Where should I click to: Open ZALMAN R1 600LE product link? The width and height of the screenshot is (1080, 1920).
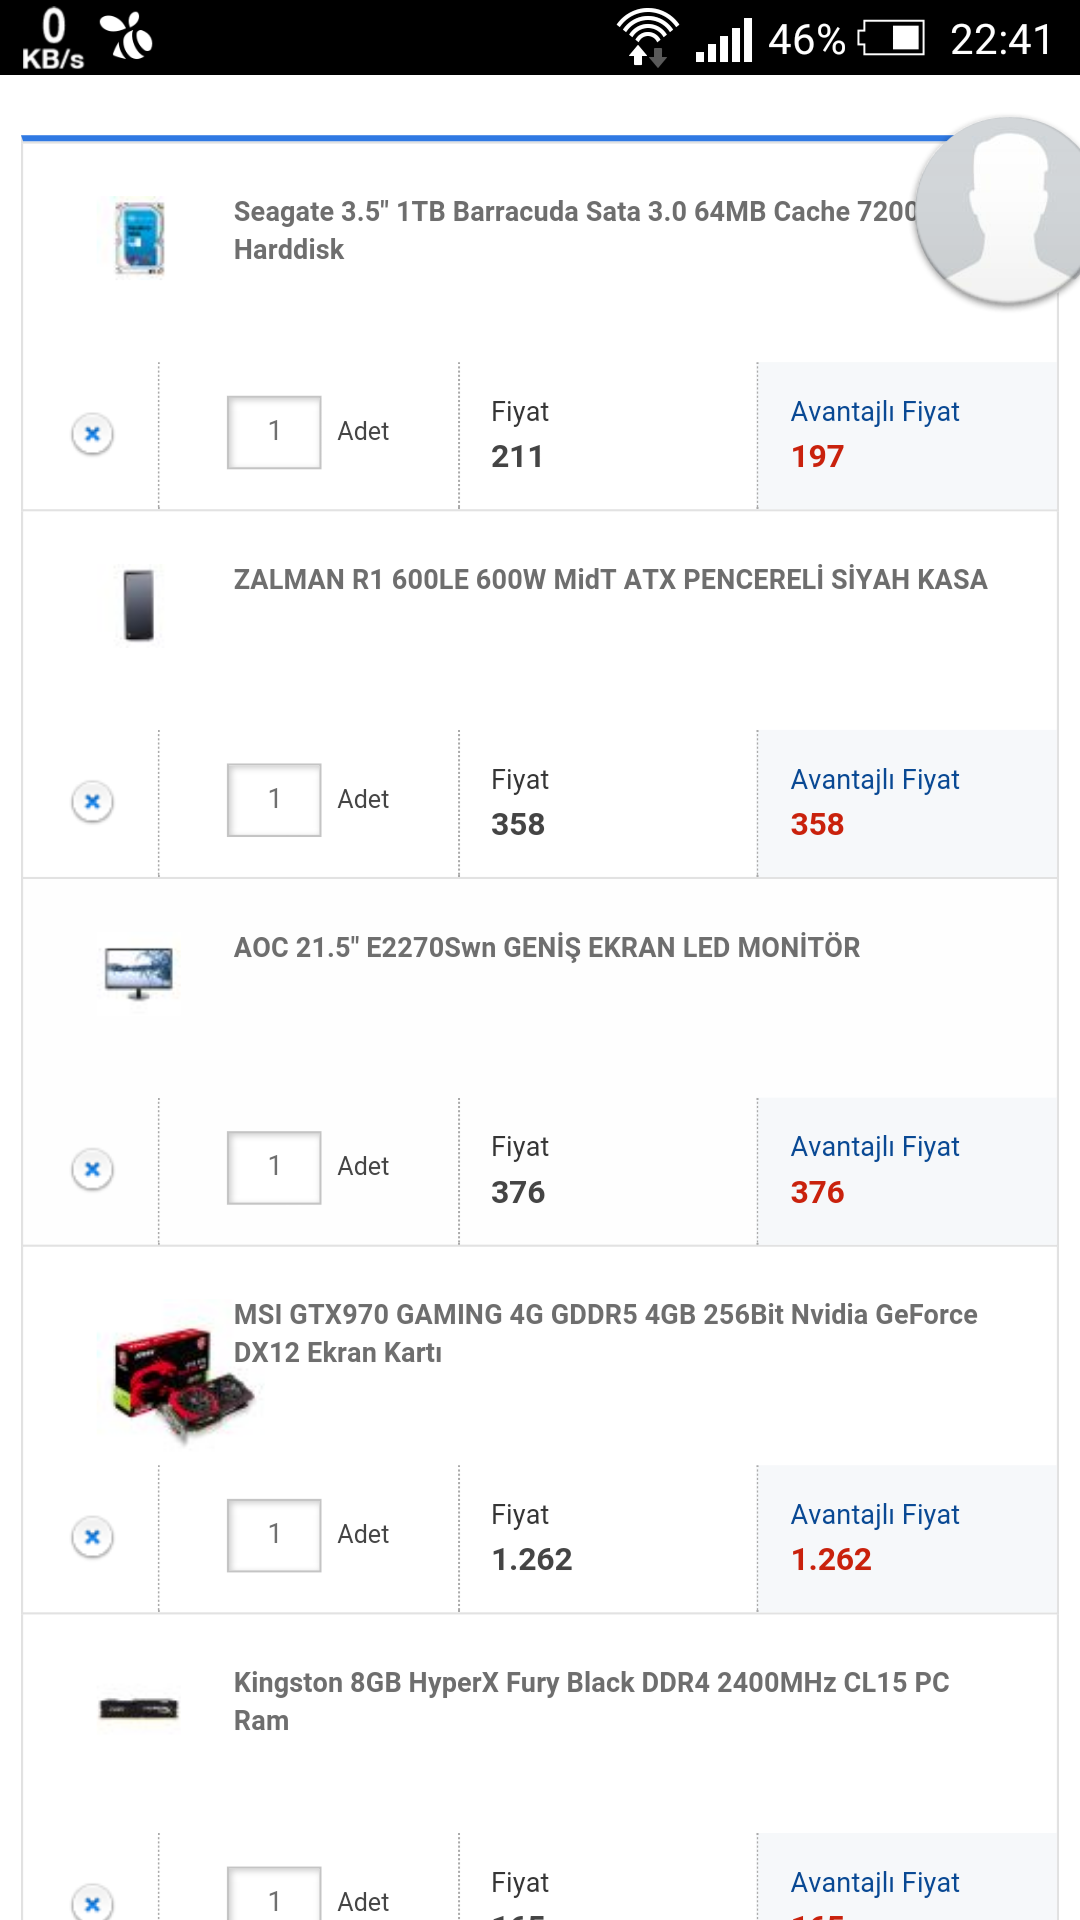(610, 580)
